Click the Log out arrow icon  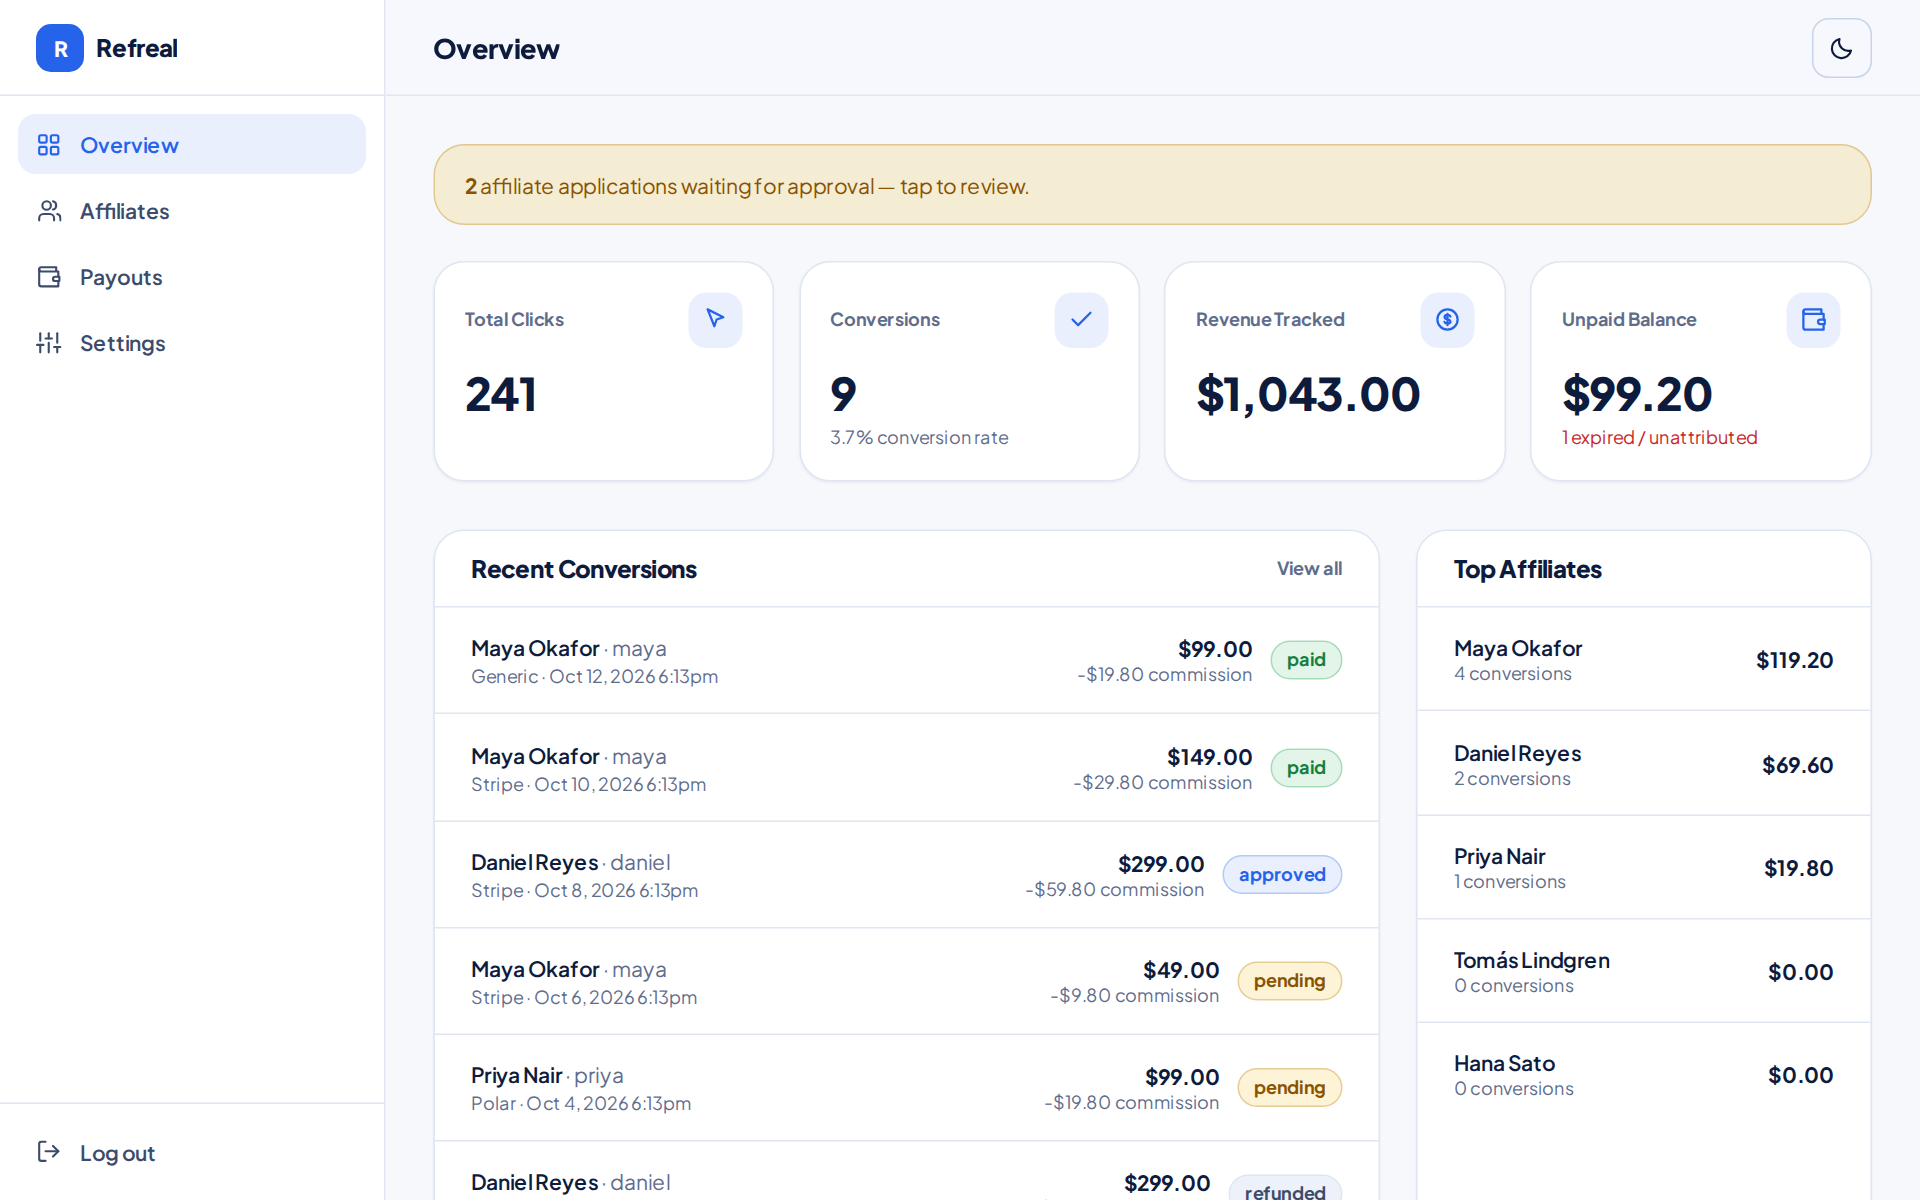(49, 1152)
